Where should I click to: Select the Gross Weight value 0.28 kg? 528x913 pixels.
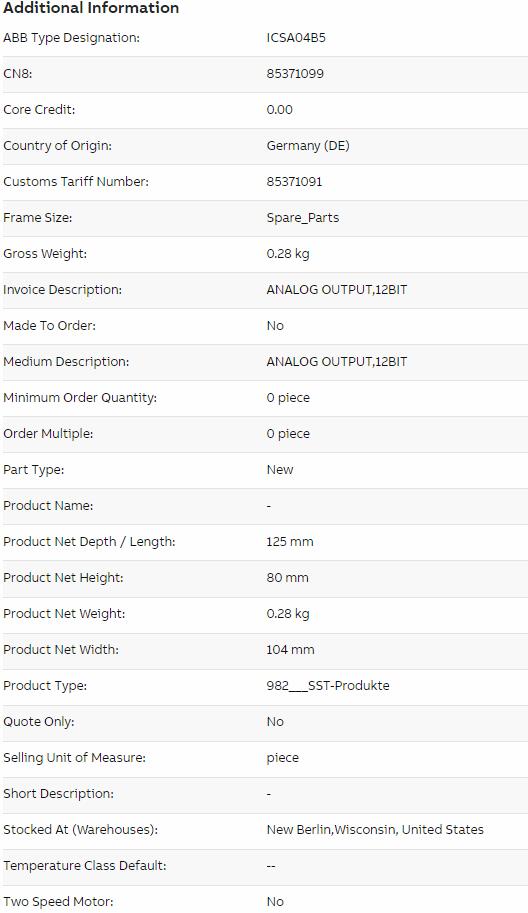288,254
